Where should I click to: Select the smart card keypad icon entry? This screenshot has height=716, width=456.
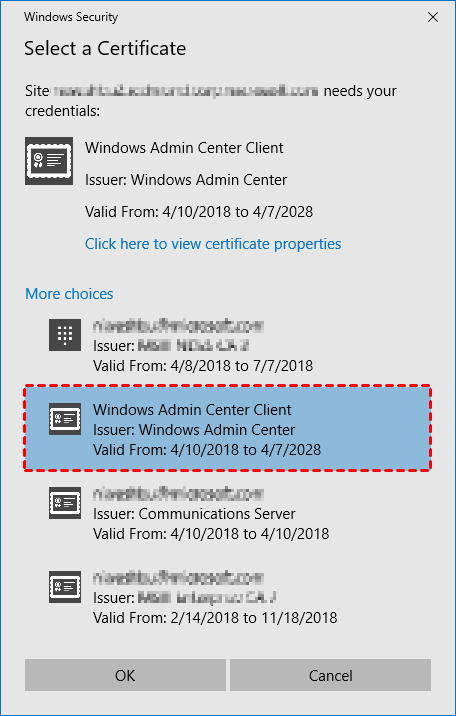[65, 335]
